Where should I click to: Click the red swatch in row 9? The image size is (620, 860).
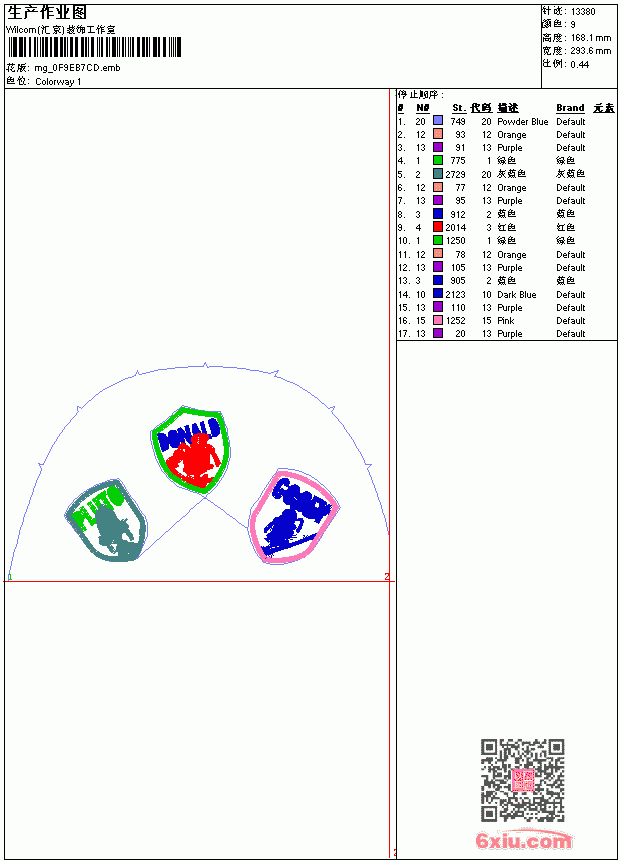coord(438,227)
